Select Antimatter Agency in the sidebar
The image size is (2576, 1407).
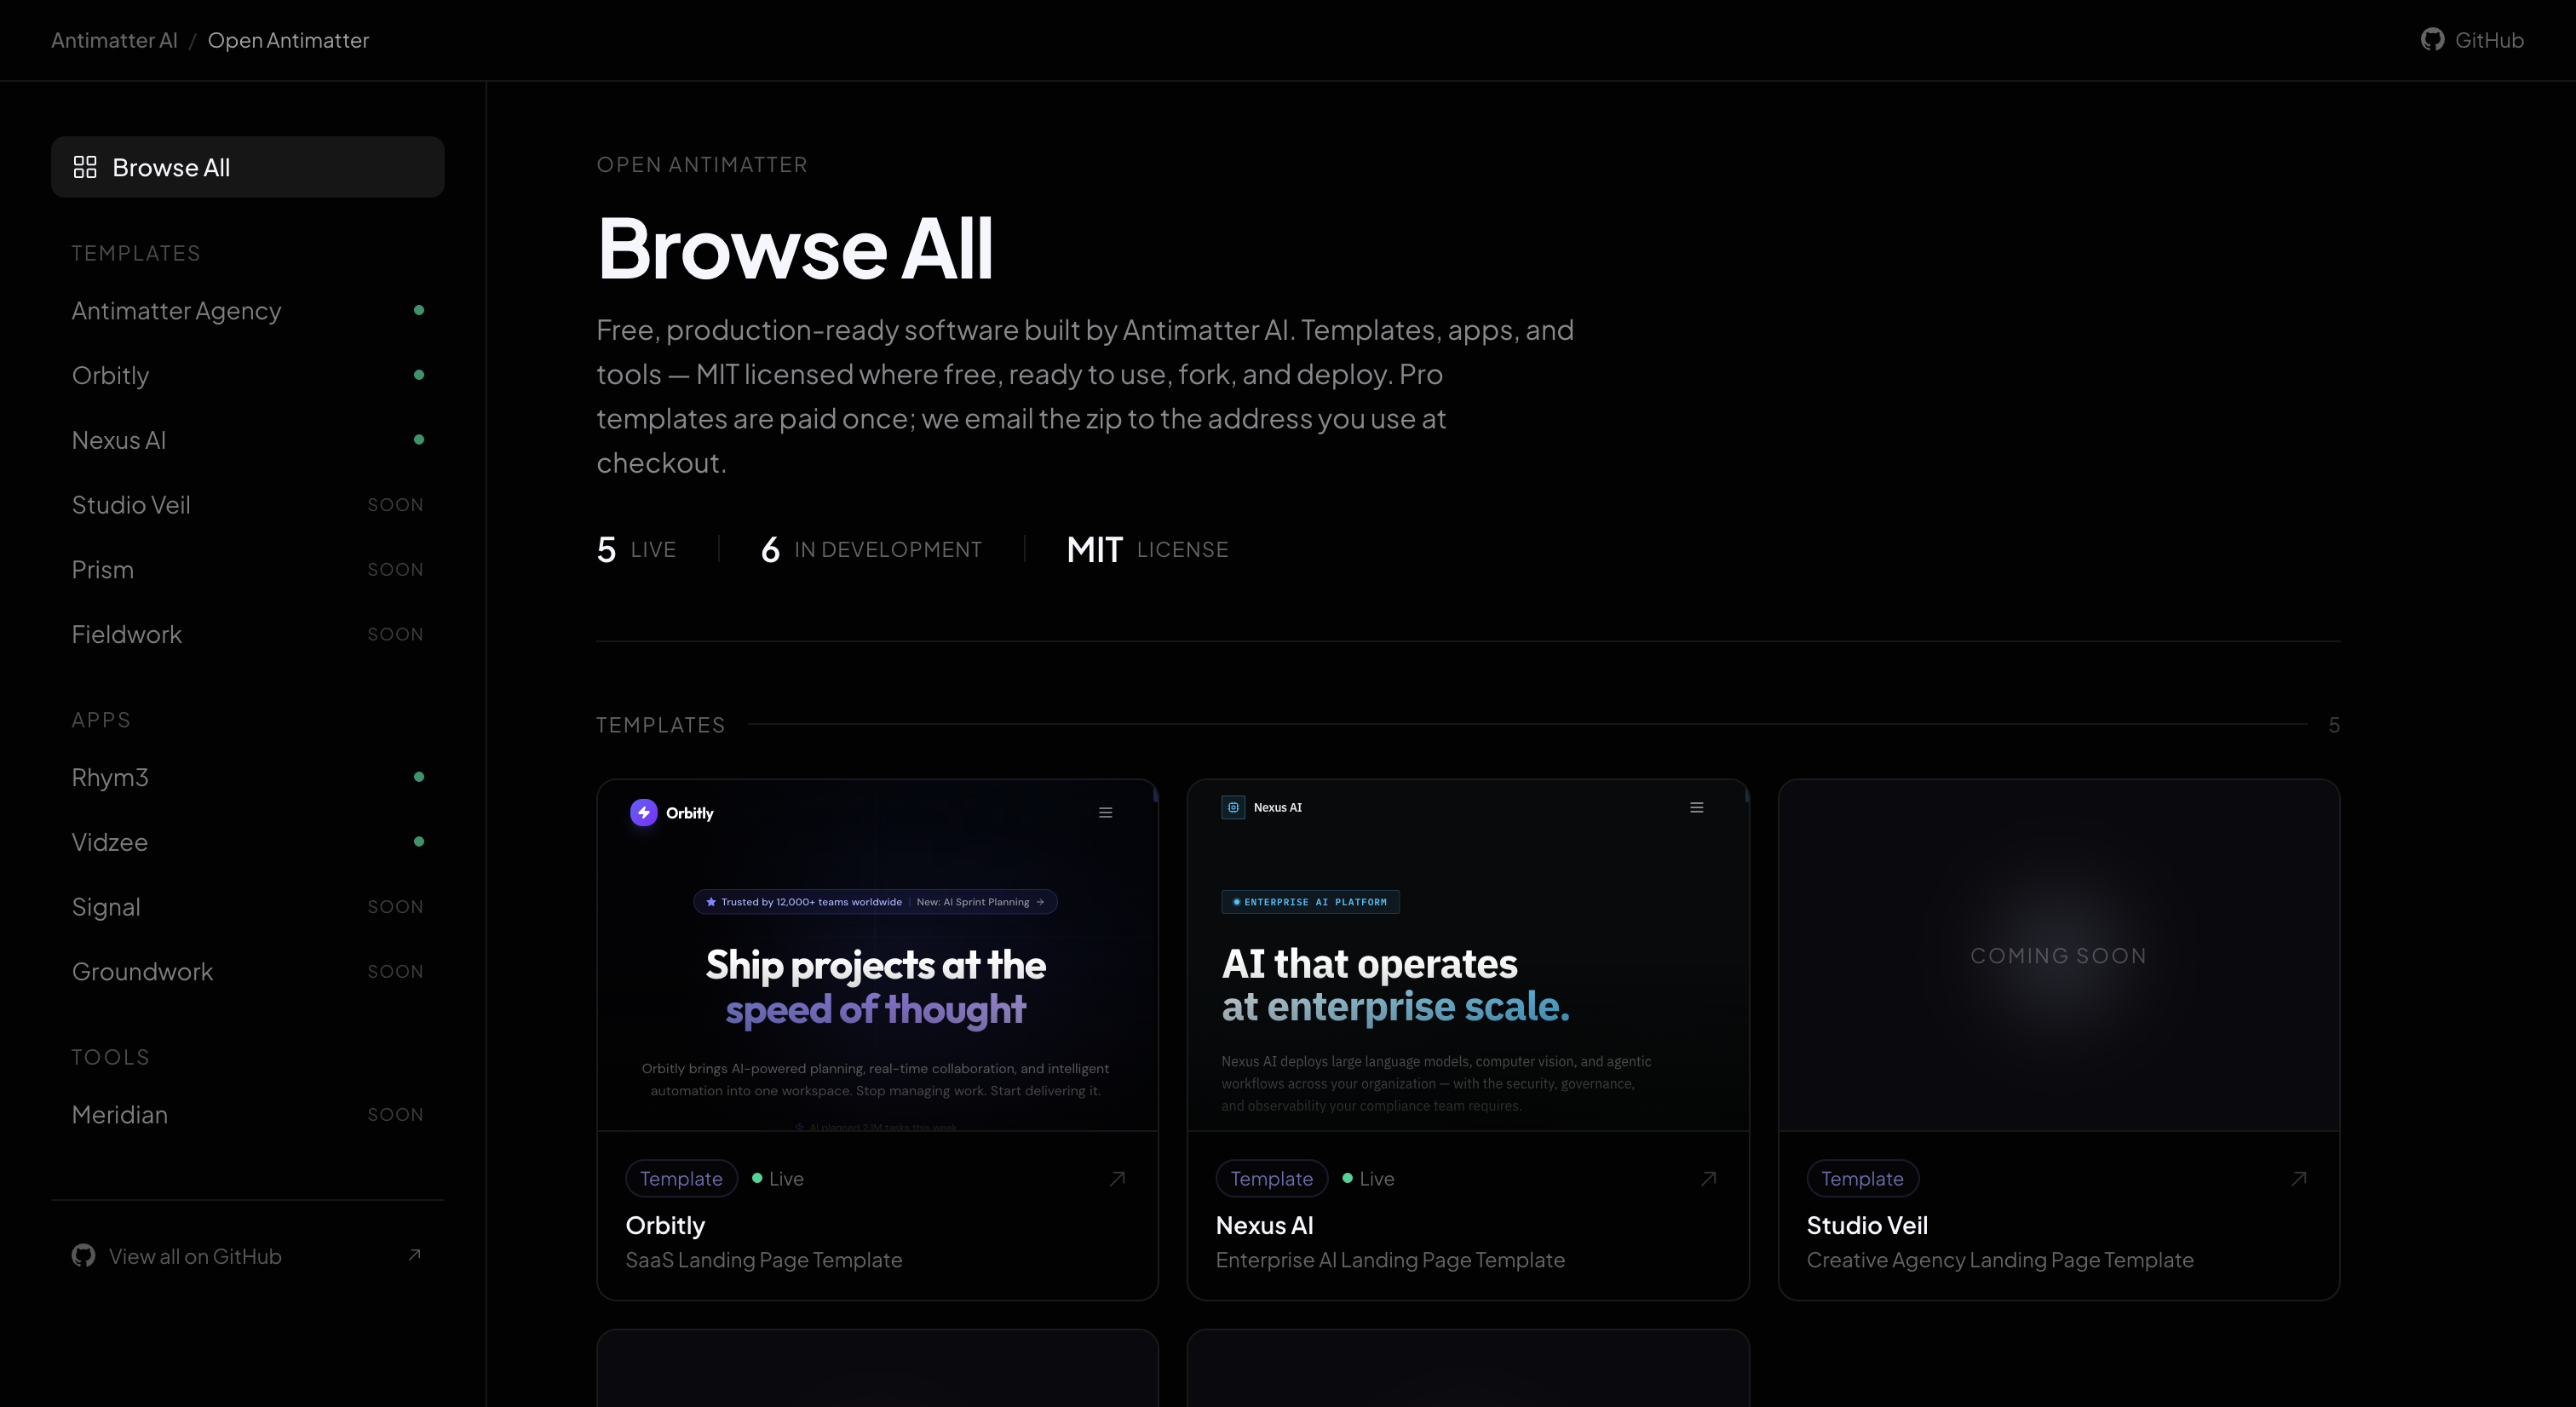pos(177,311)
